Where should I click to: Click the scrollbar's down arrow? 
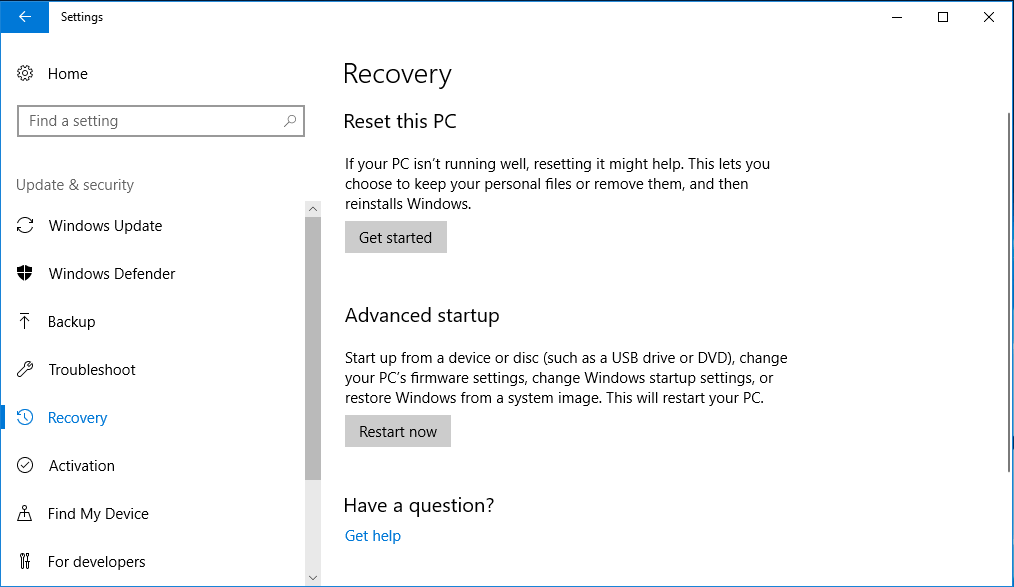[x=313, y=578]
